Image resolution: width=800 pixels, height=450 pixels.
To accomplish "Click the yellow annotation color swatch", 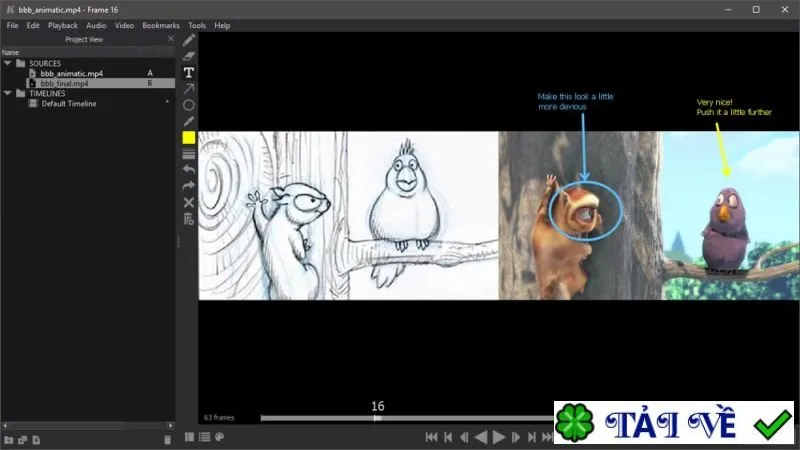I will point(189,138).
